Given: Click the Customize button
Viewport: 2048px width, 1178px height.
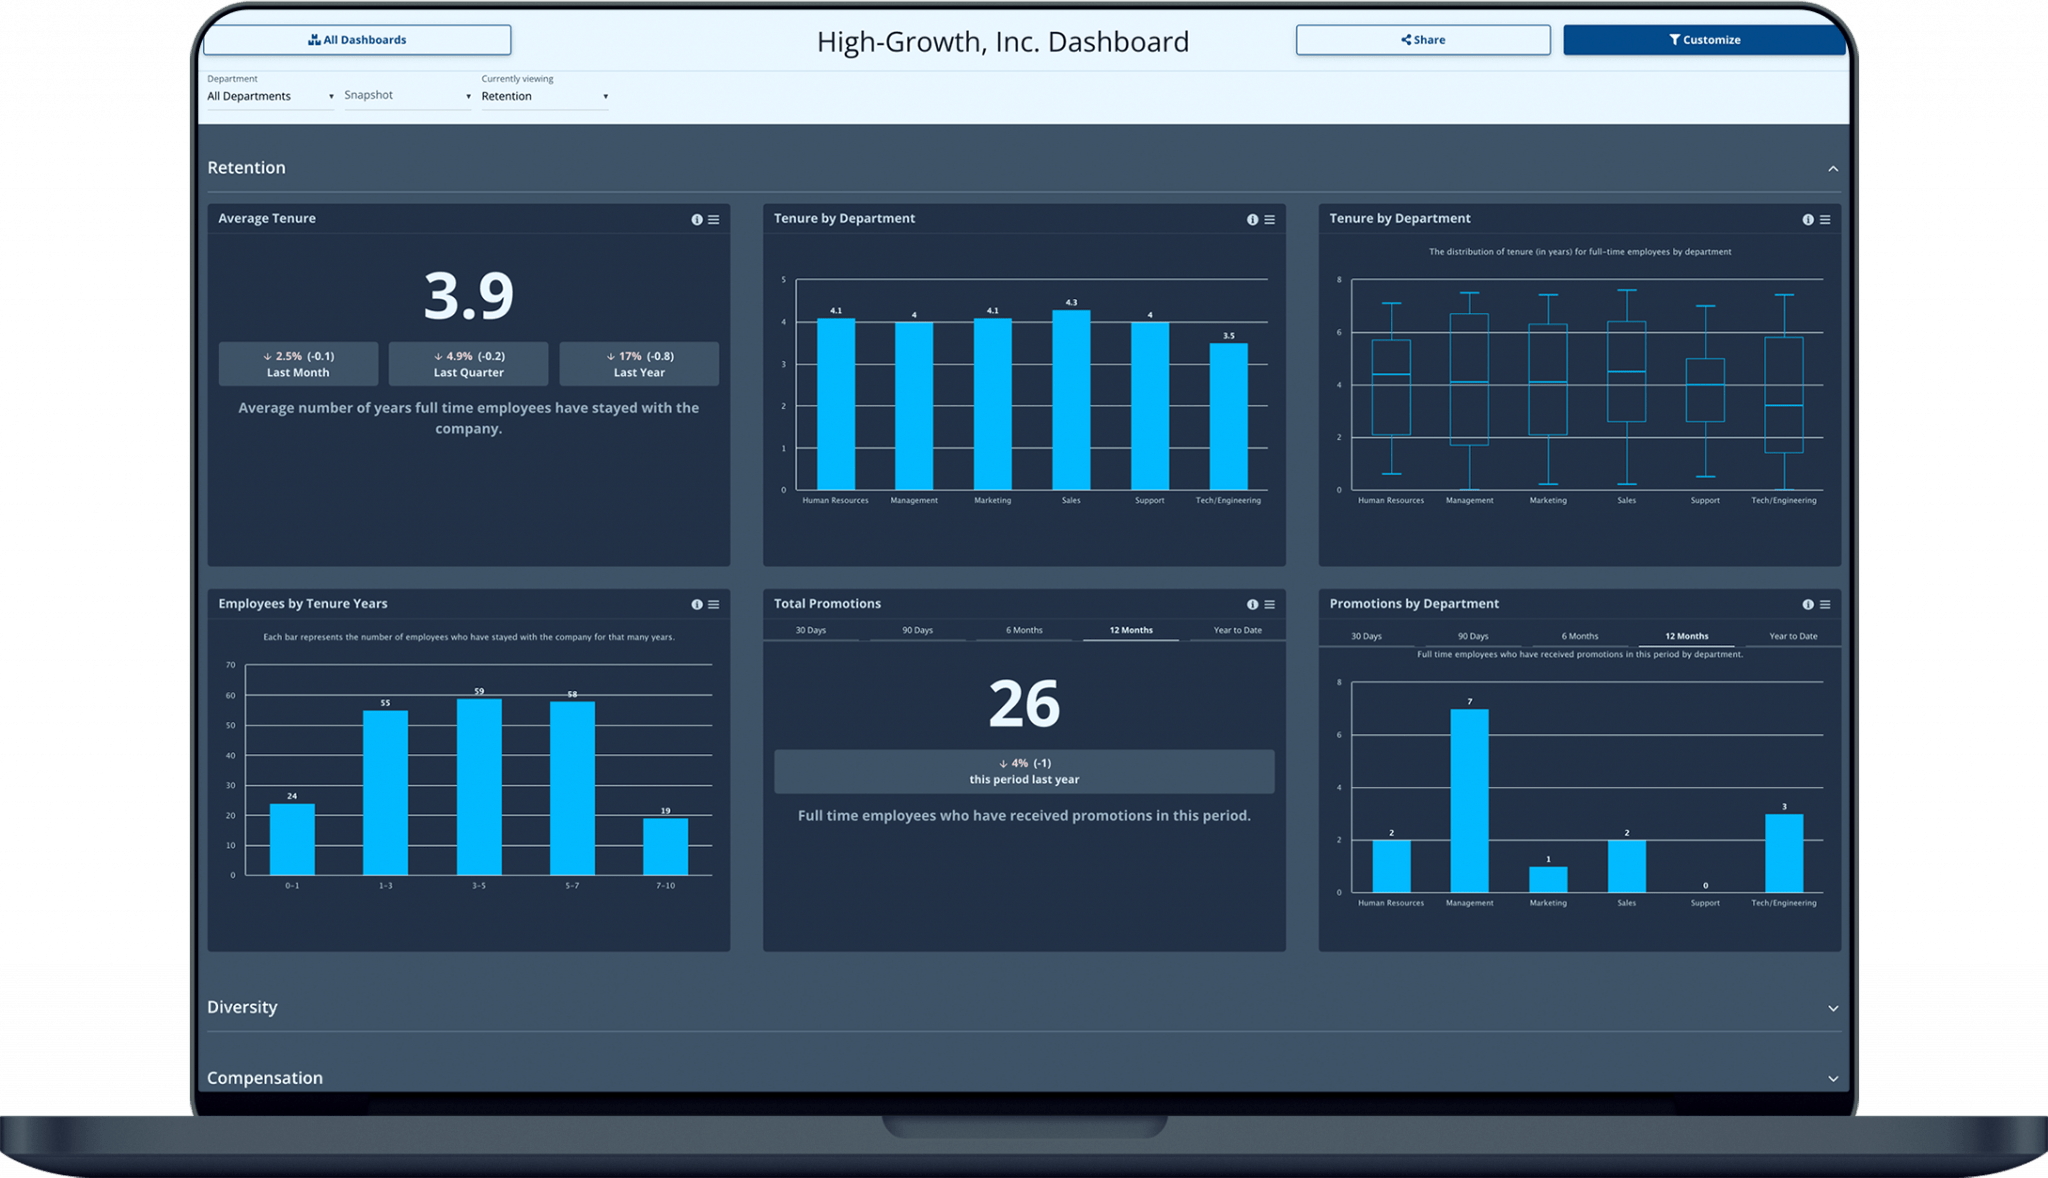Looking at the screenshot, I should (1705, 39).
